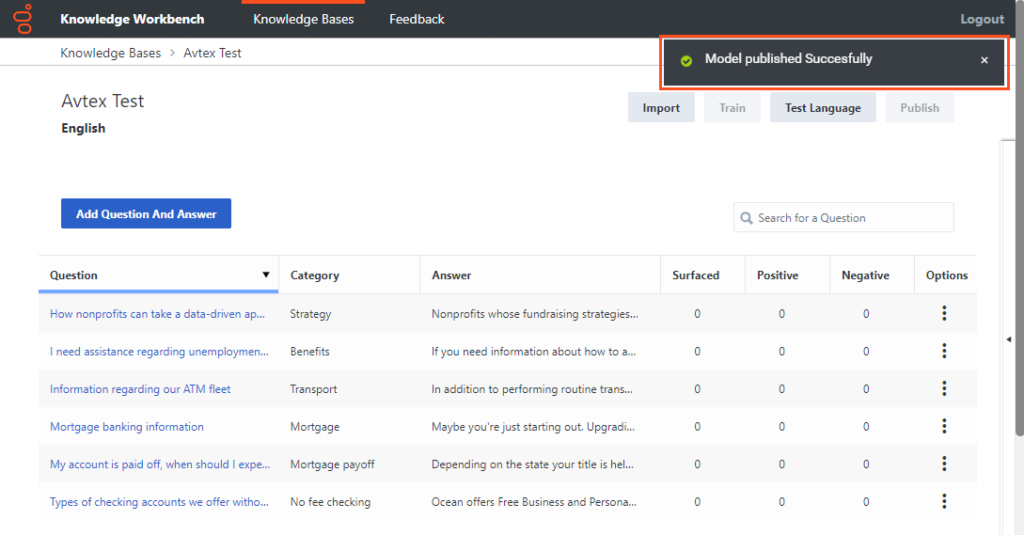Click the answer starting Ocean offers Free
The height and width of the screenshot is (535, 1024).
point(534,502)
